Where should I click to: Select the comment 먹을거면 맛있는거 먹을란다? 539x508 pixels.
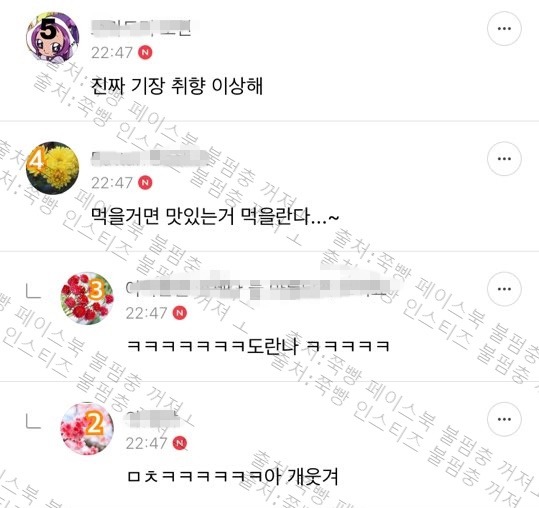point(215,216)
